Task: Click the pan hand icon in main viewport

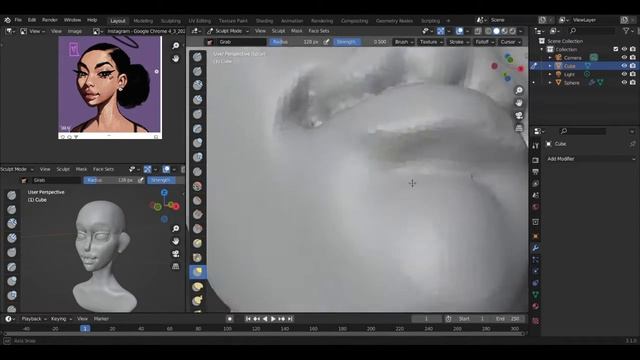Action: (519, 103)
